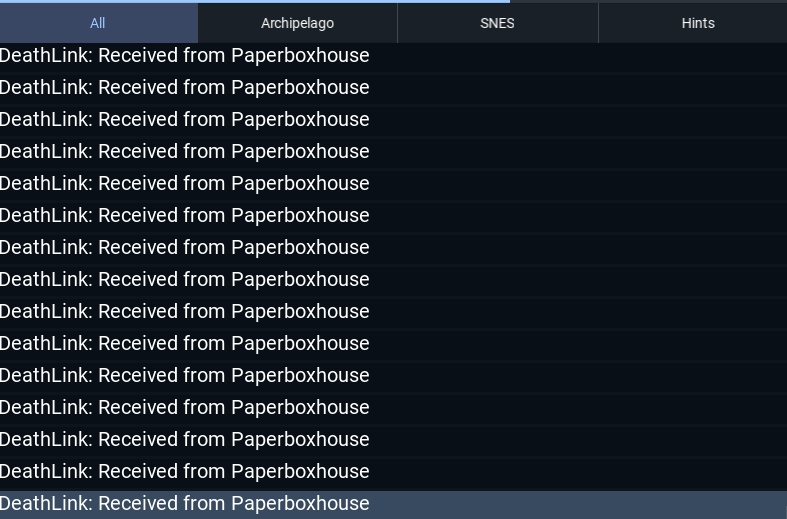Select the second DeathLink log entry
The image size is (787, 519).
[394, 87]
